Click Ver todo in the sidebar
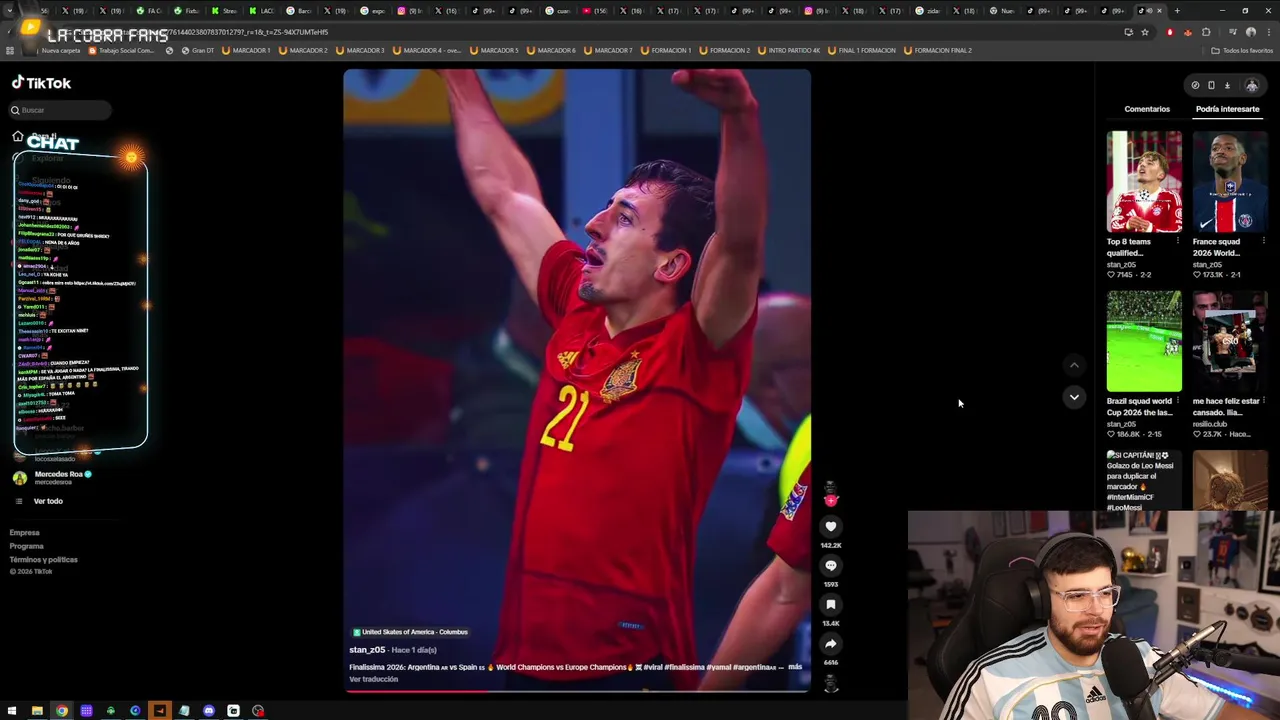Image resolution: width=1280 pixels, height=720 pixels. point(48,501)
